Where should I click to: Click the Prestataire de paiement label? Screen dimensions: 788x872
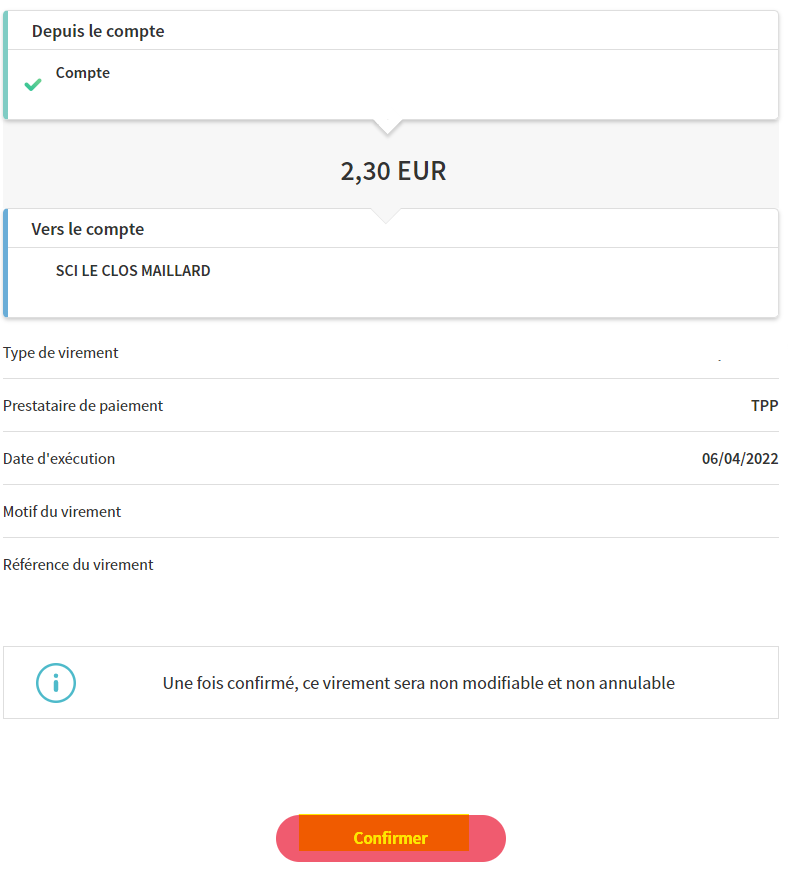click(83, 406)
